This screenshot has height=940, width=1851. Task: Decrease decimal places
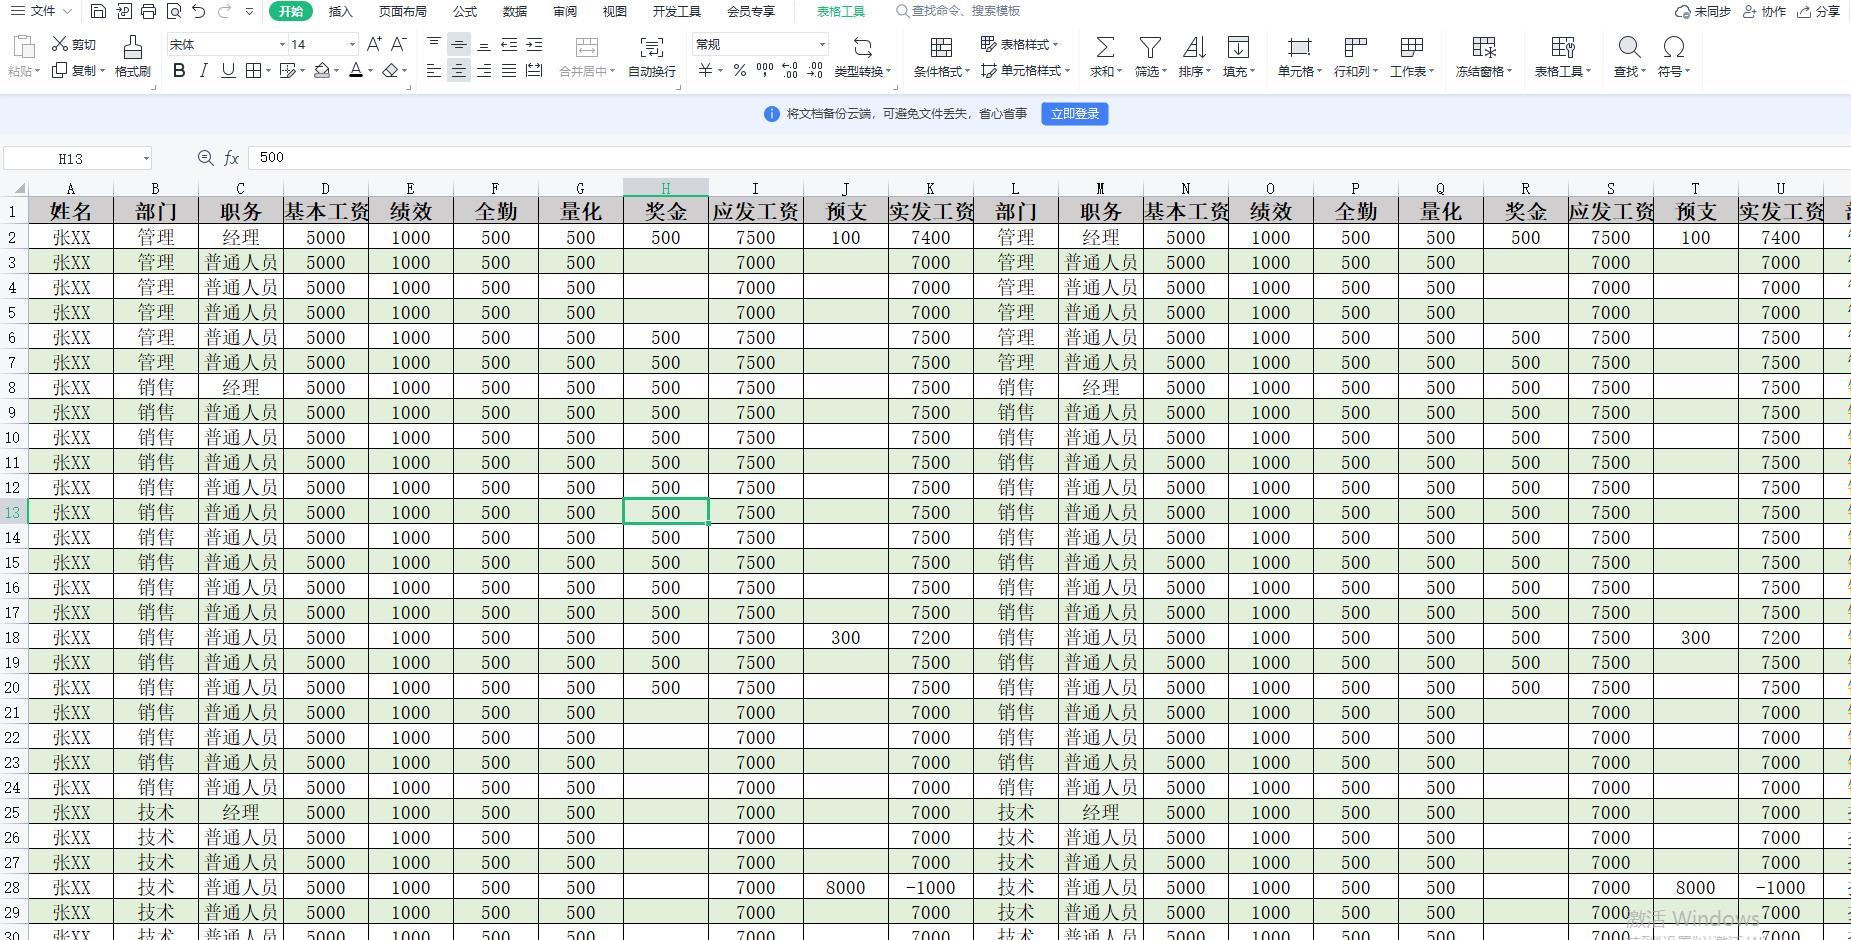coord(815,70)
